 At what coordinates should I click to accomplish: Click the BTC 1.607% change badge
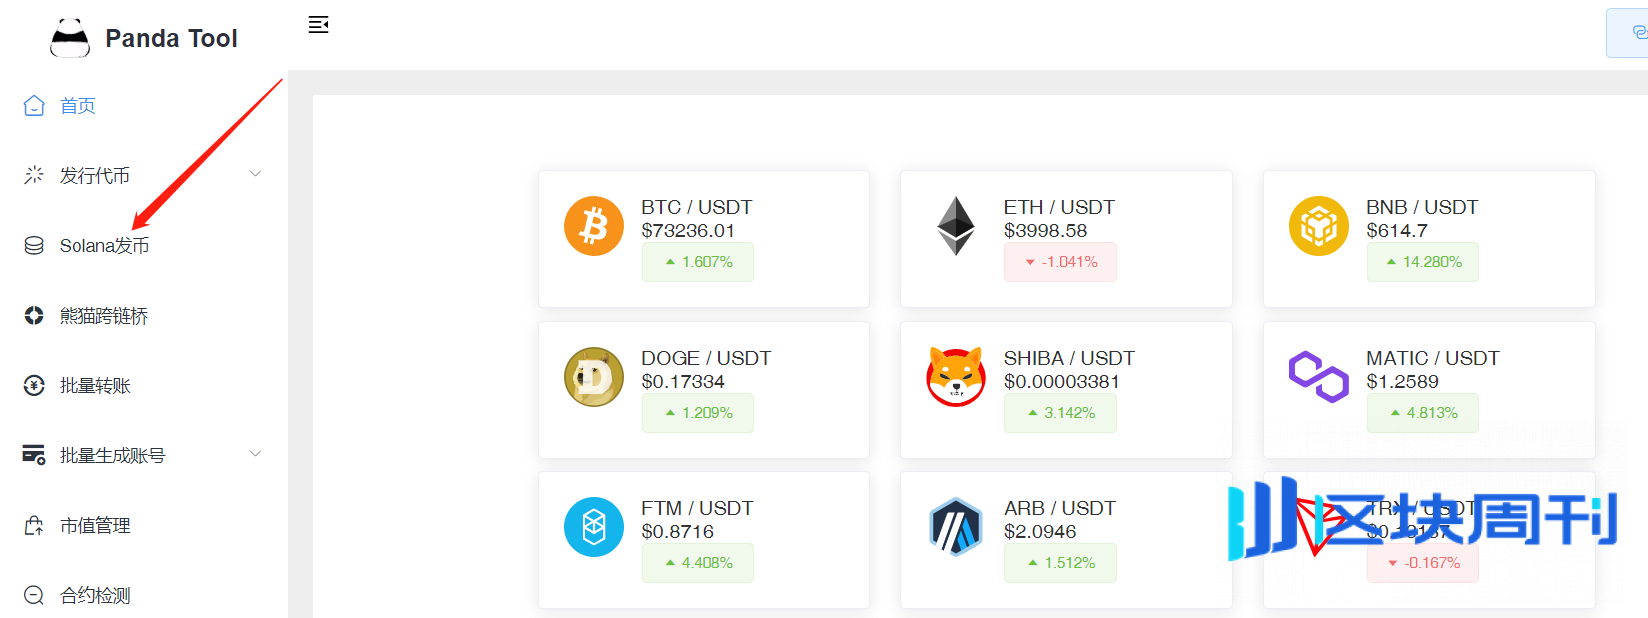(x=698, y=262)
